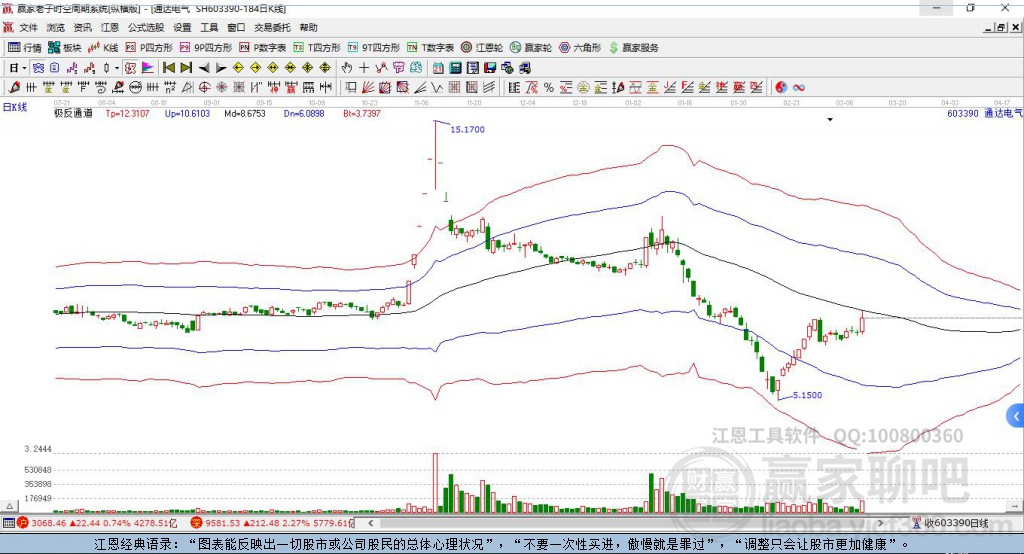The image size is (1024, 554).
Task: Select the red pen drawing tool
Action: 14,88
